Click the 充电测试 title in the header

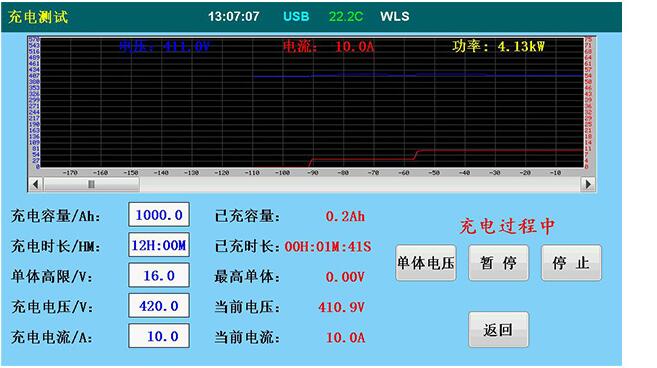tap(38, 17)
